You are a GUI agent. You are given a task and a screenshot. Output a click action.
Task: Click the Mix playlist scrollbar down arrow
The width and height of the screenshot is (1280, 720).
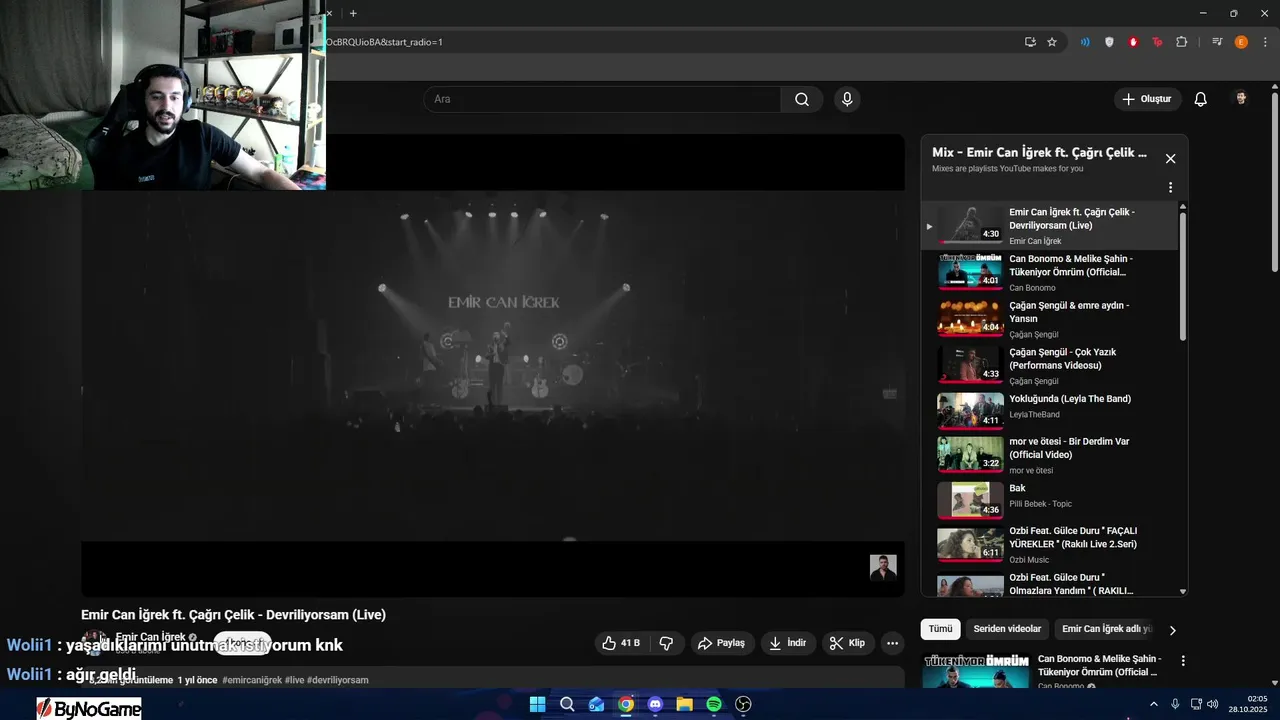1183,592
